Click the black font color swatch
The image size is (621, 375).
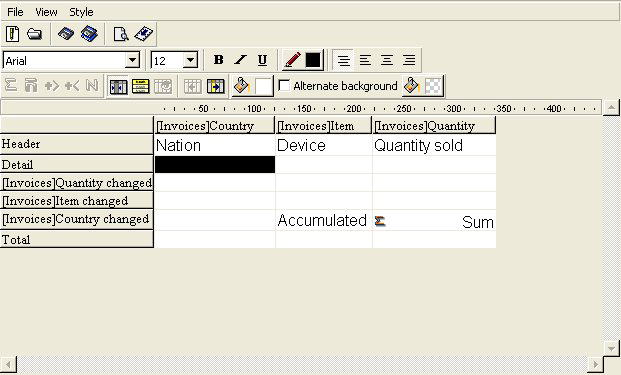point(313,60)
